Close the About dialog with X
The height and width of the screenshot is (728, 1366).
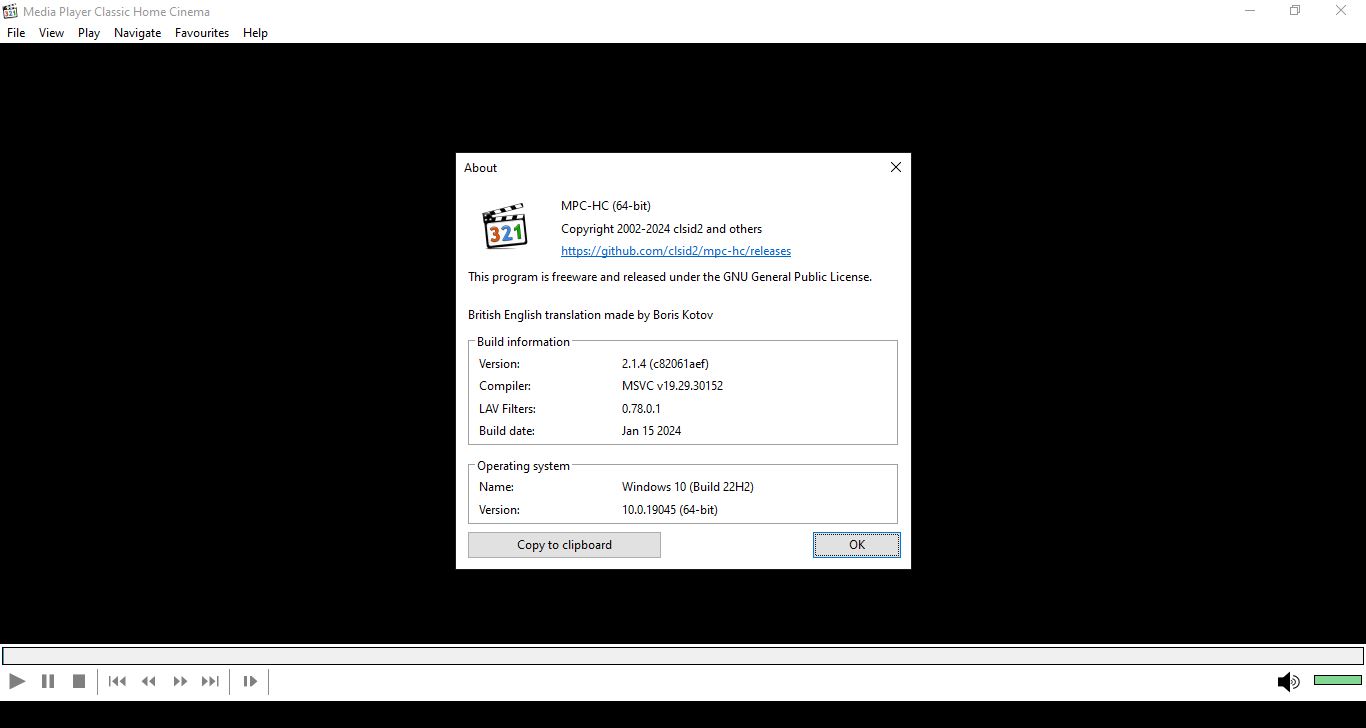click(896, 167)
